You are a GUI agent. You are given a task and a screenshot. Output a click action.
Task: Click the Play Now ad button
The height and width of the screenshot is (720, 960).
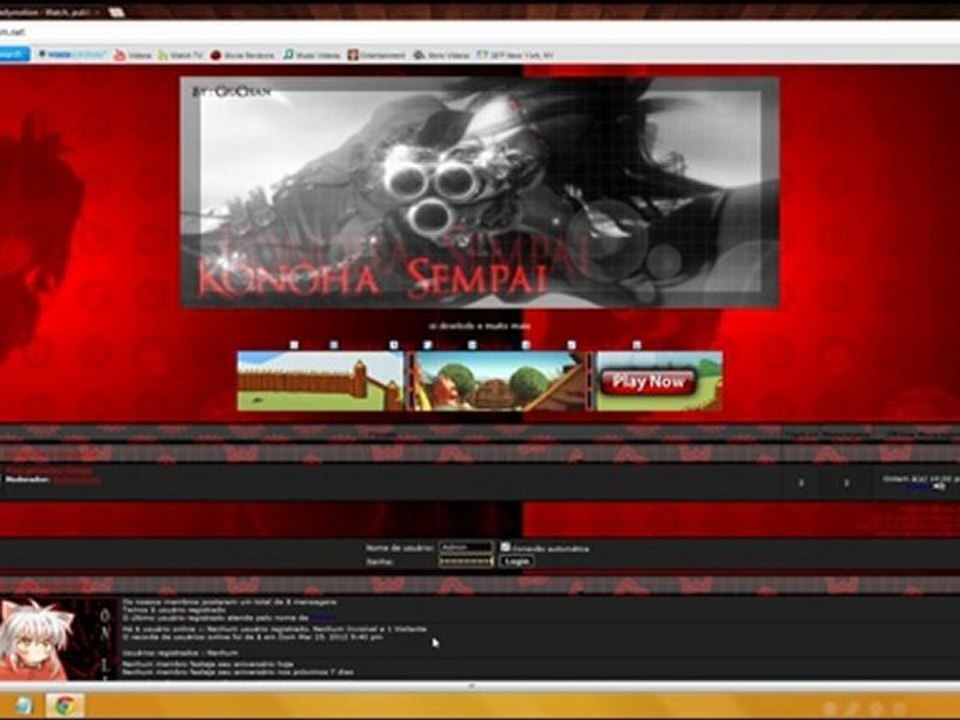[648, 382]
